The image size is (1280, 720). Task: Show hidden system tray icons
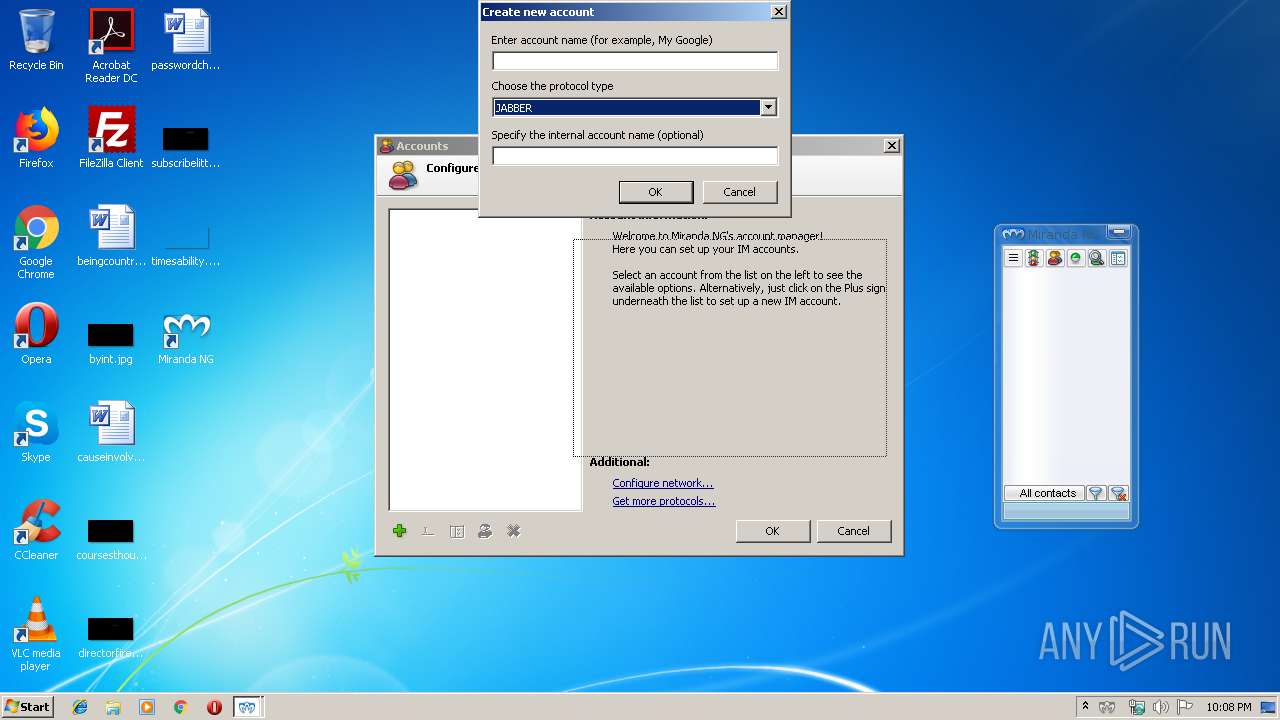[x=1085, y=707]
